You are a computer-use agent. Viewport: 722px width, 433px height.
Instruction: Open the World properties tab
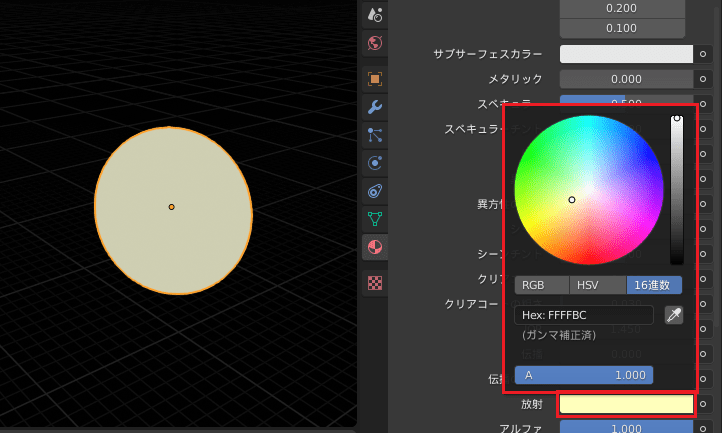[375, 43]
